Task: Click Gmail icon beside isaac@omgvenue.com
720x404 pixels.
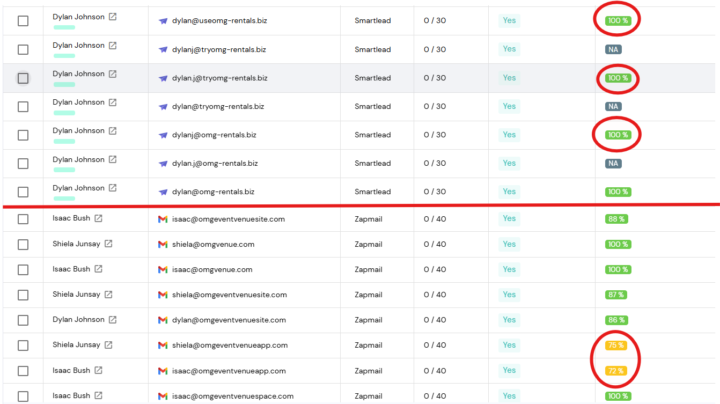Action: click(163, 270)
